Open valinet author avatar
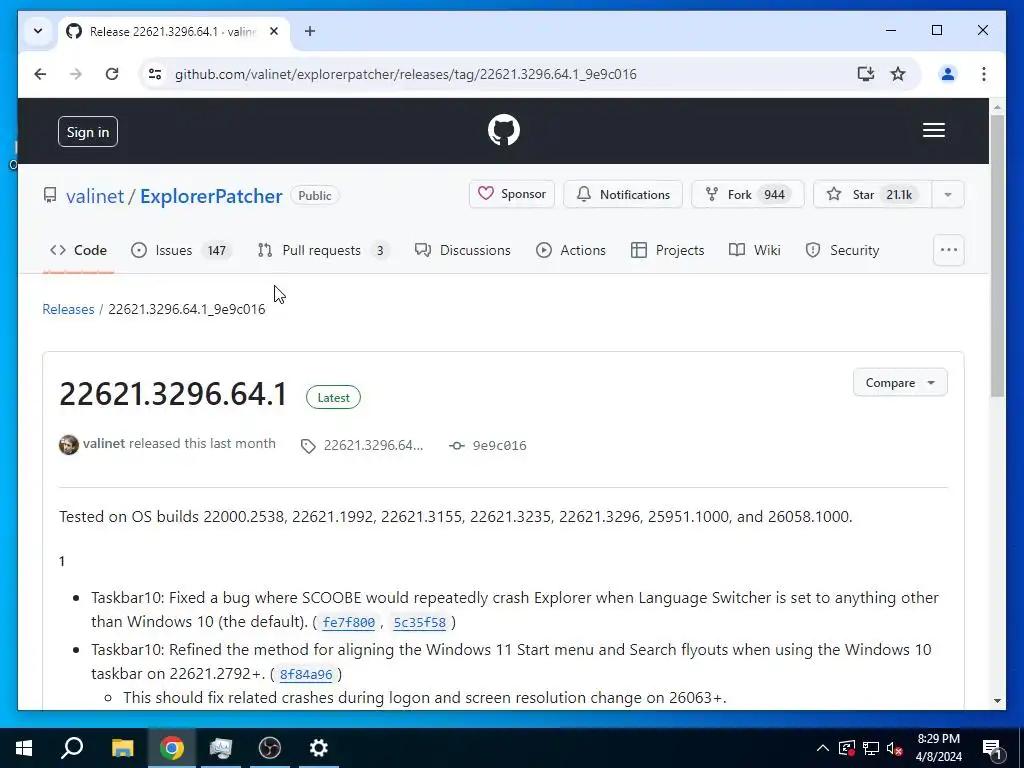 pos(69,445)
